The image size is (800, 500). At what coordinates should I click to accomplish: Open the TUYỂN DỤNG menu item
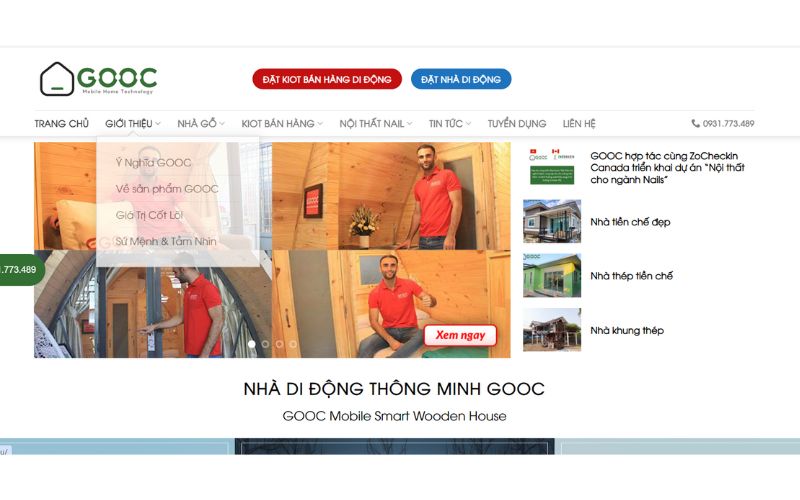coord(517,123)
